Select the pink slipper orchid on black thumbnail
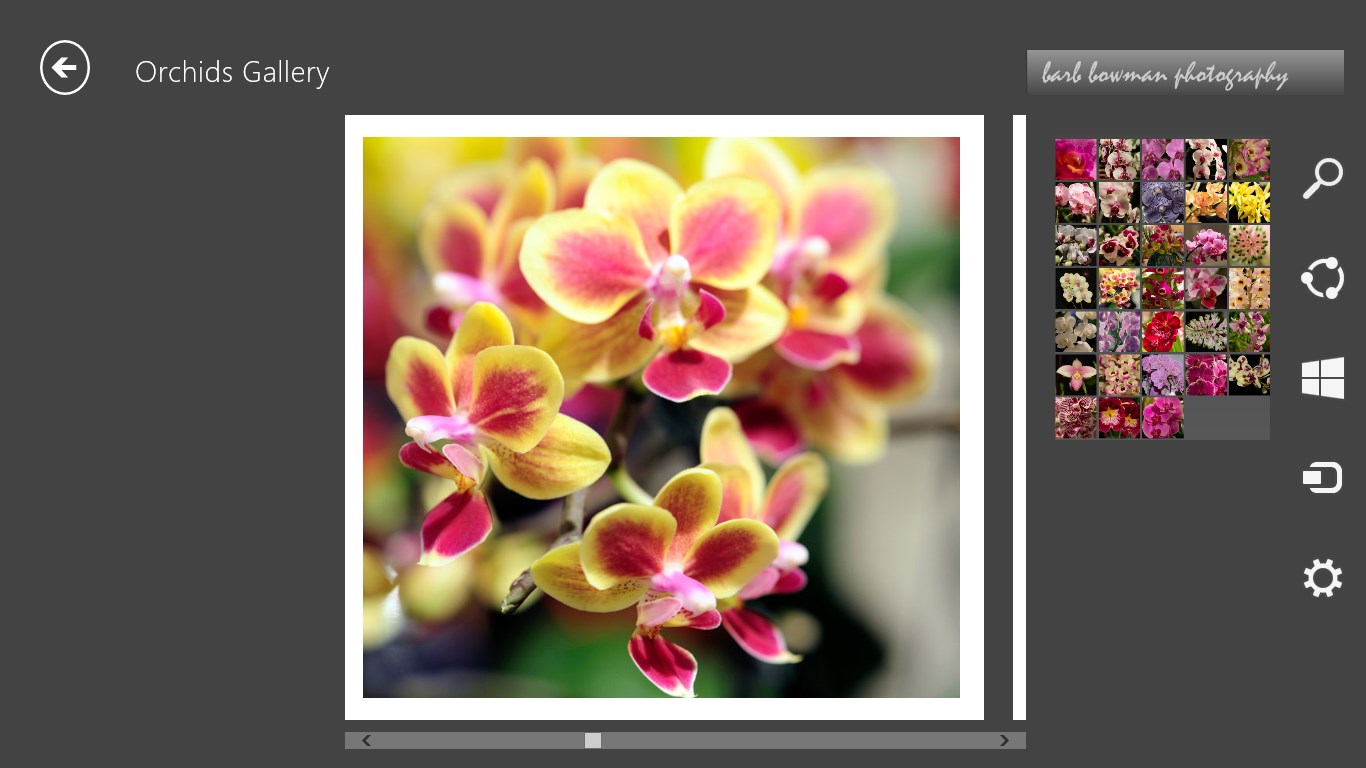This screenshot has height=768, width=1366. 1076,374
